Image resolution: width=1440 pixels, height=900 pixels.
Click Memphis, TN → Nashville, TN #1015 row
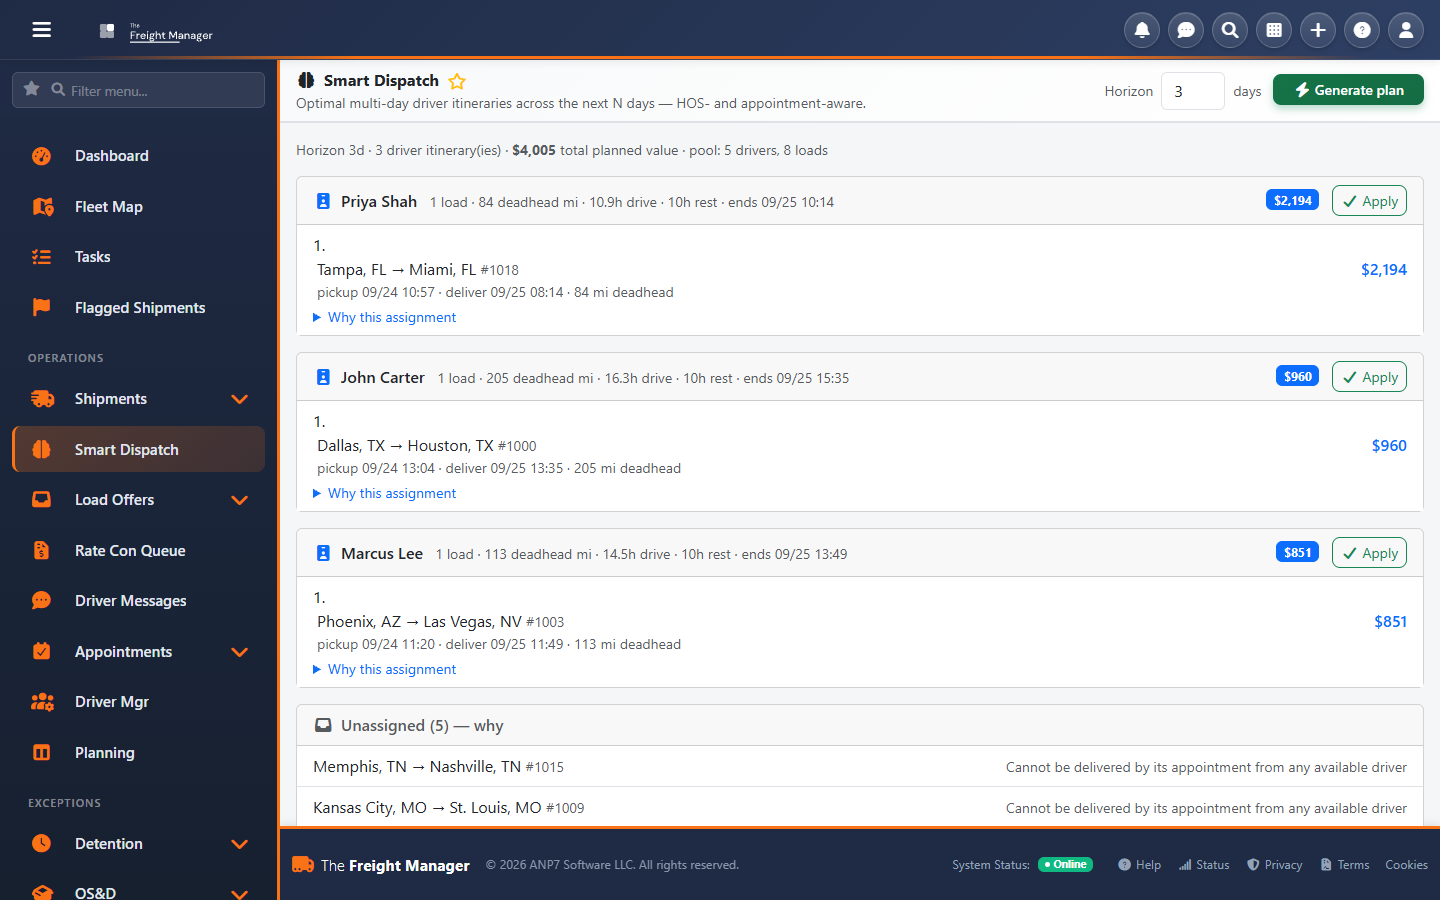click(860, 767)
